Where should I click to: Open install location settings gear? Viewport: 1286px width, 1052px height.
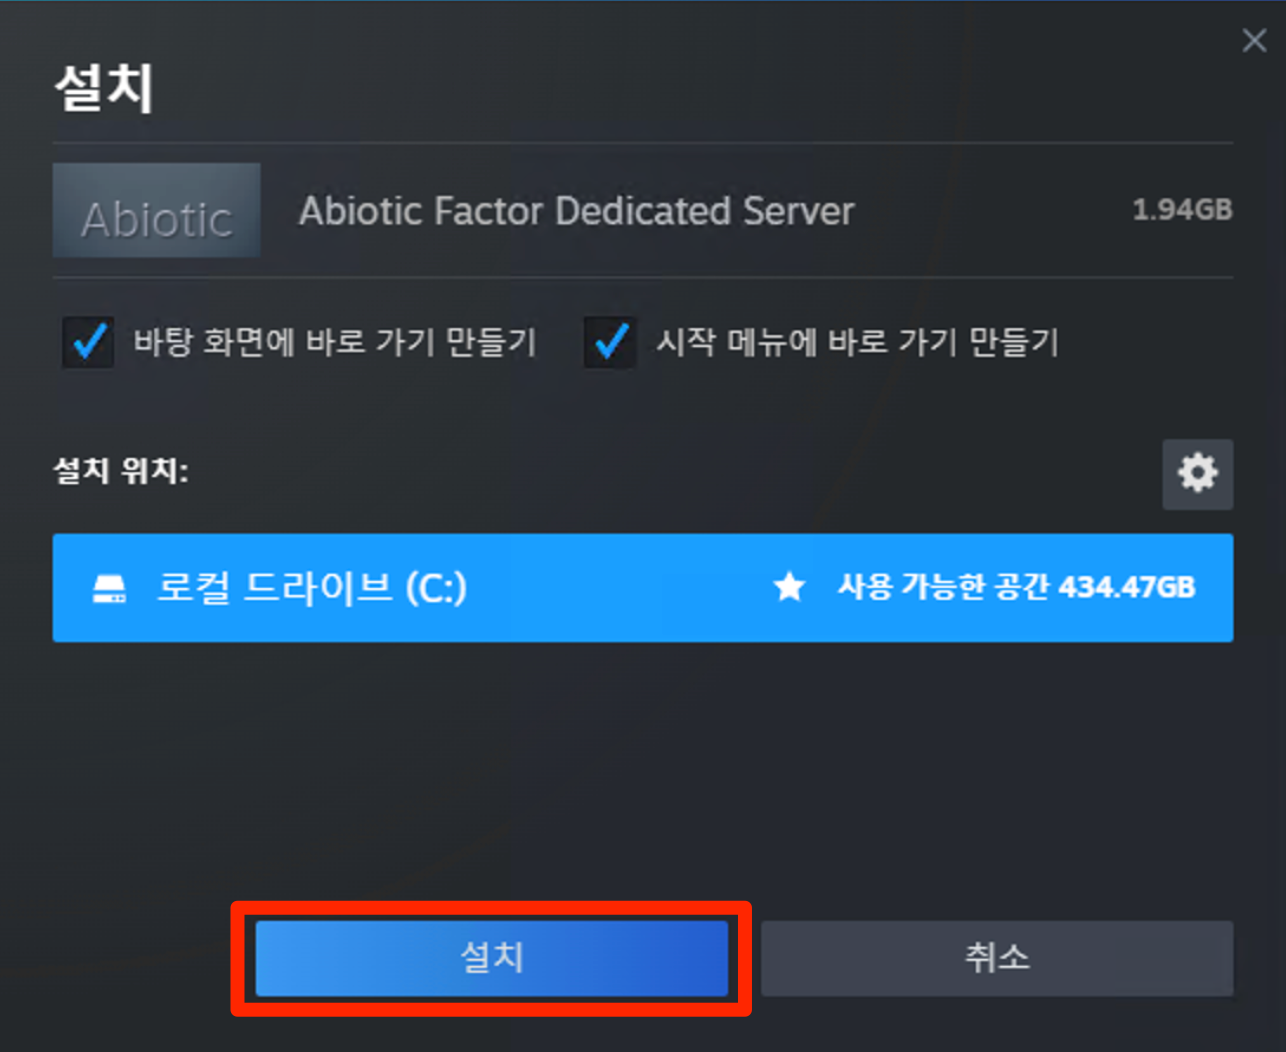(x=1197, y=474)
